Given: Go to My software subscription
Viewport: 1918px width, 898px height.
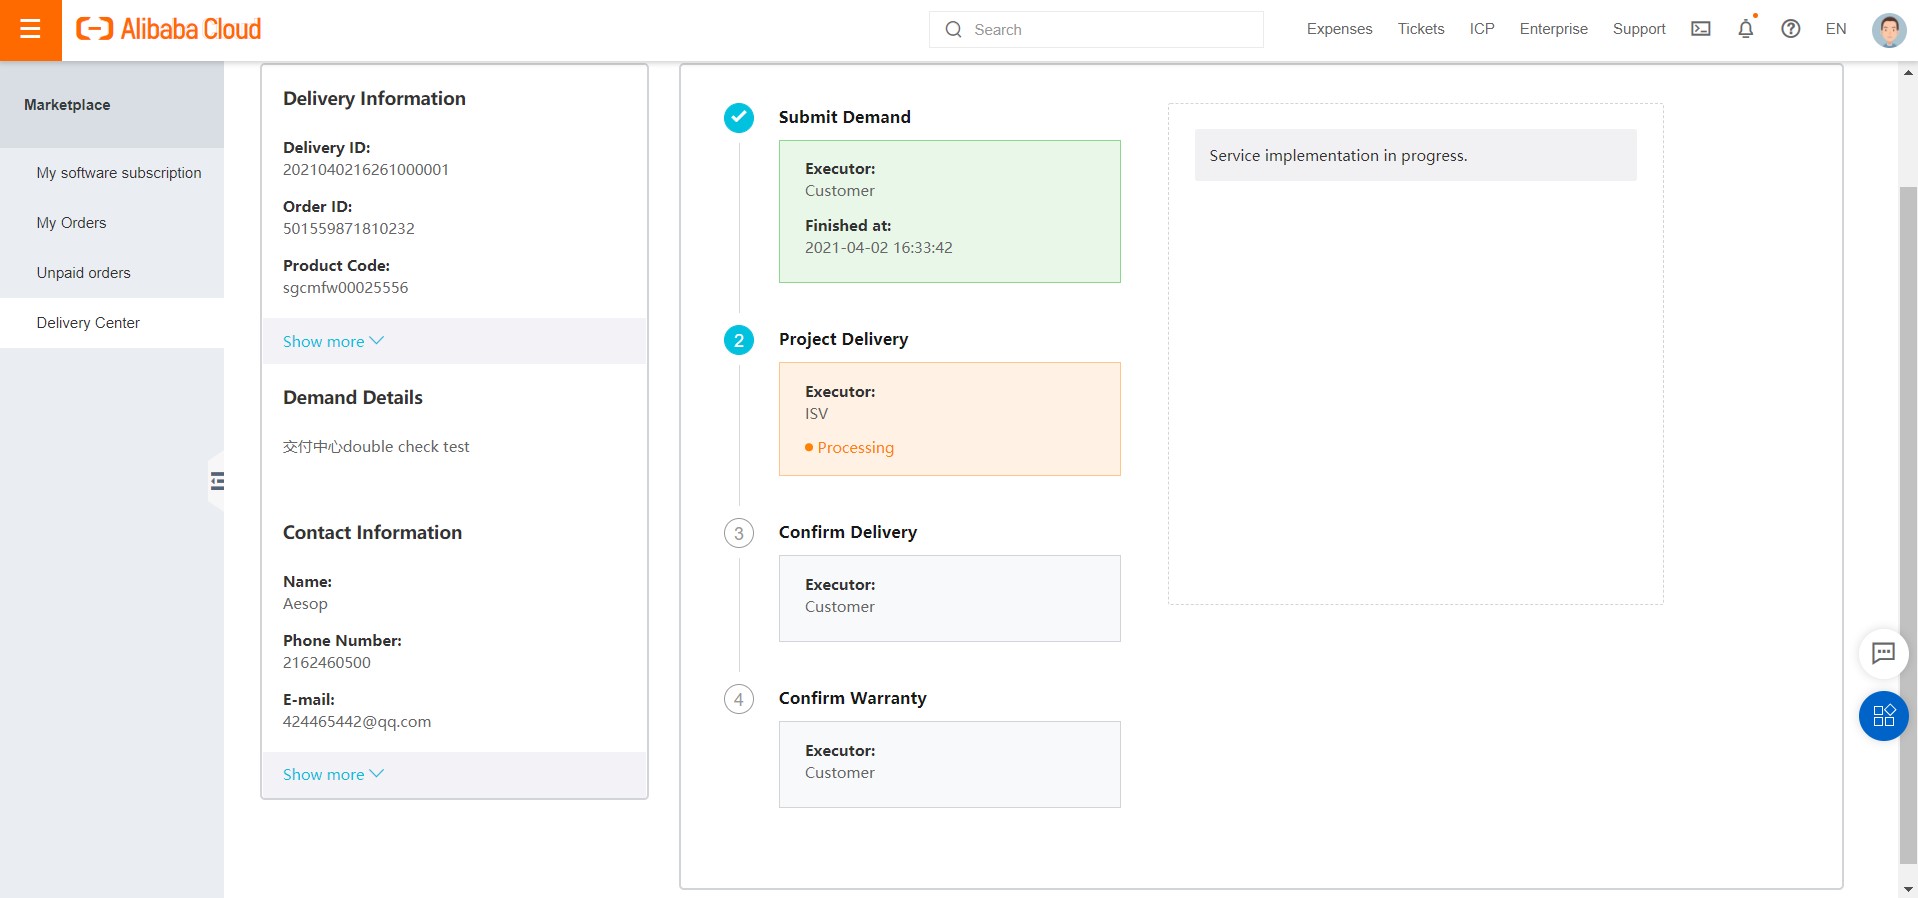Looking at the screenshot, I should (x=119, y=173).
